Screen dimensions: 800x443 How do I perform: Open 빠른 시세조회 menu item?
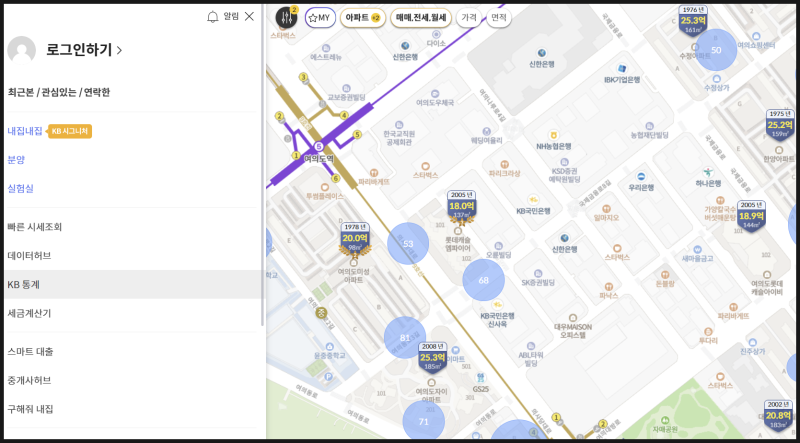click(x=35, y=227)
